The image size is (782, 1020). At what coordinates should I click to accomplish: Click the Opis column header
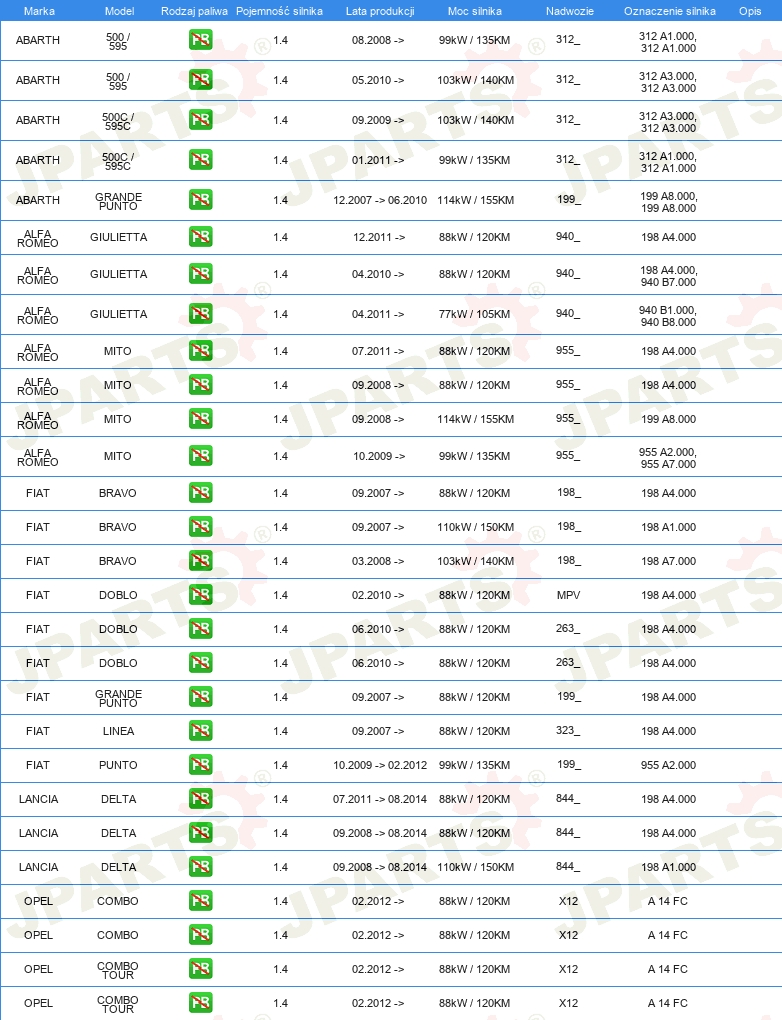click(x=750, y=11)
